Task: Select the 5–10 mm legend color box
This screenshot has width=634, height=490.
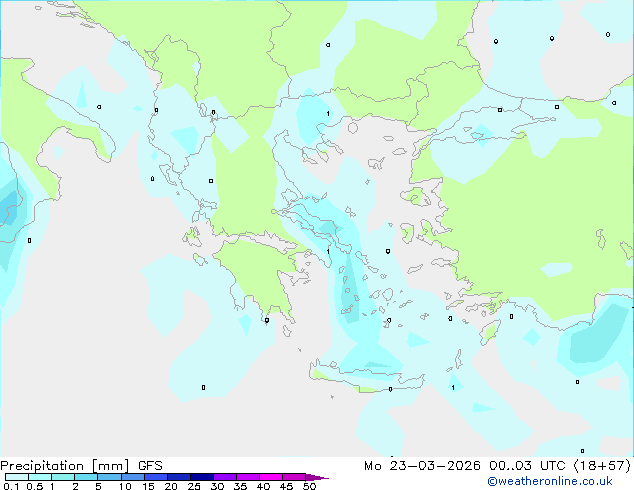Action: click(109, 477)
